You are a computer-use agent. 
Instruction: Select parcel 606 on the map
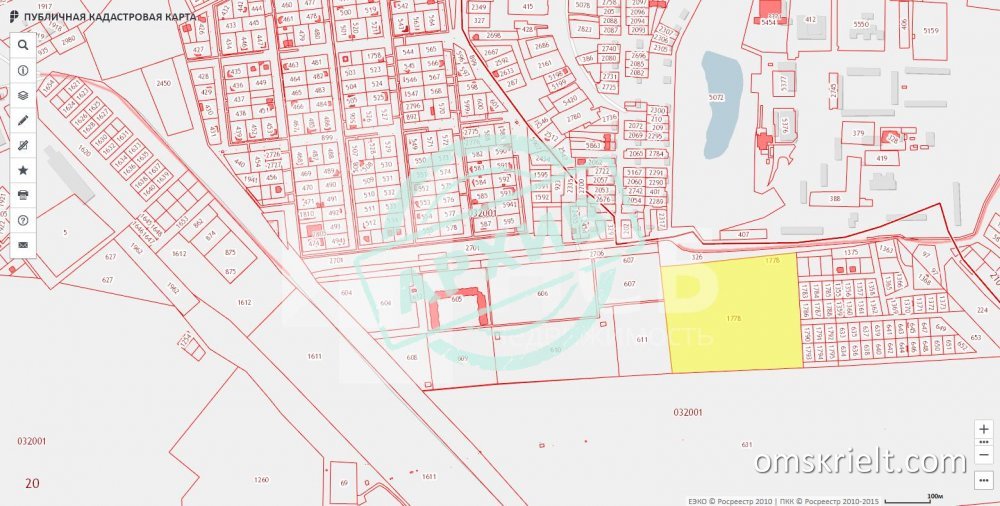(541, 295)
